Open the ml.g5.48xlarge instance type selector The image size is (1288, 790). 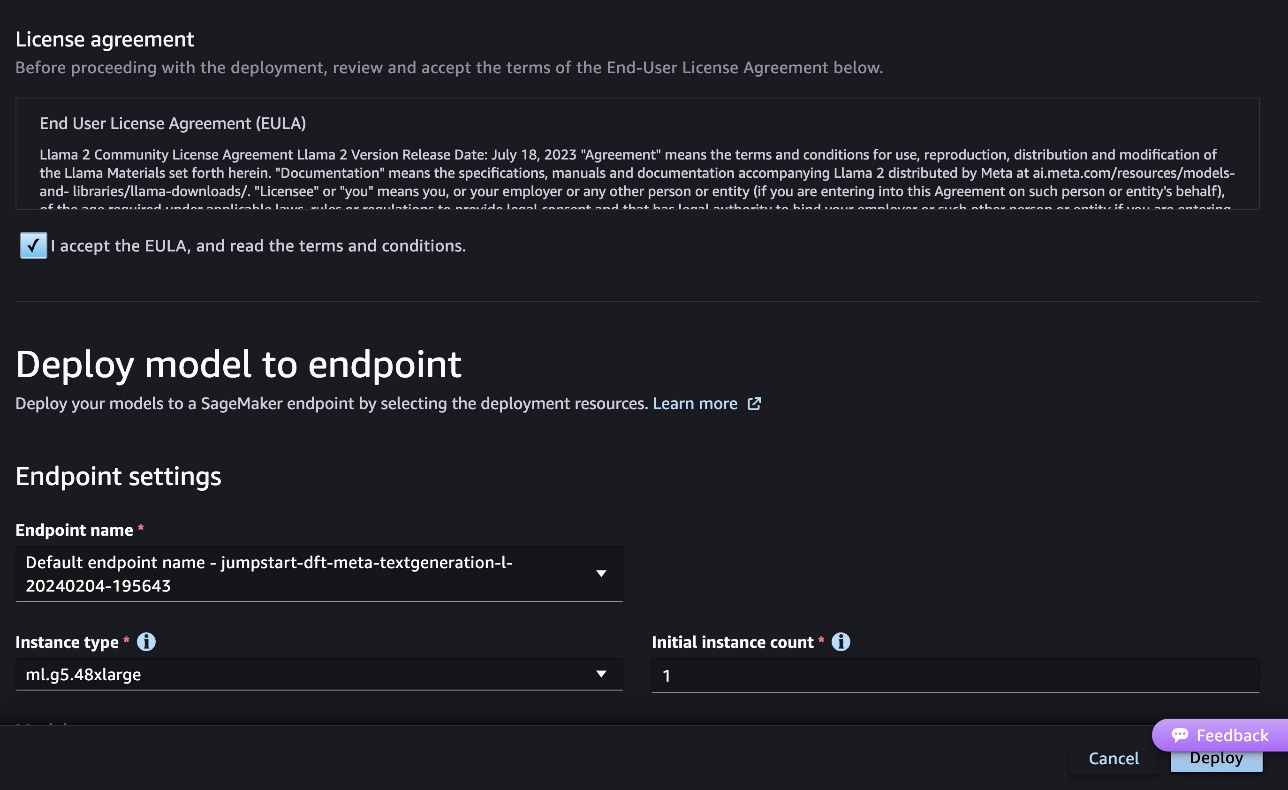tap(319, 675)
